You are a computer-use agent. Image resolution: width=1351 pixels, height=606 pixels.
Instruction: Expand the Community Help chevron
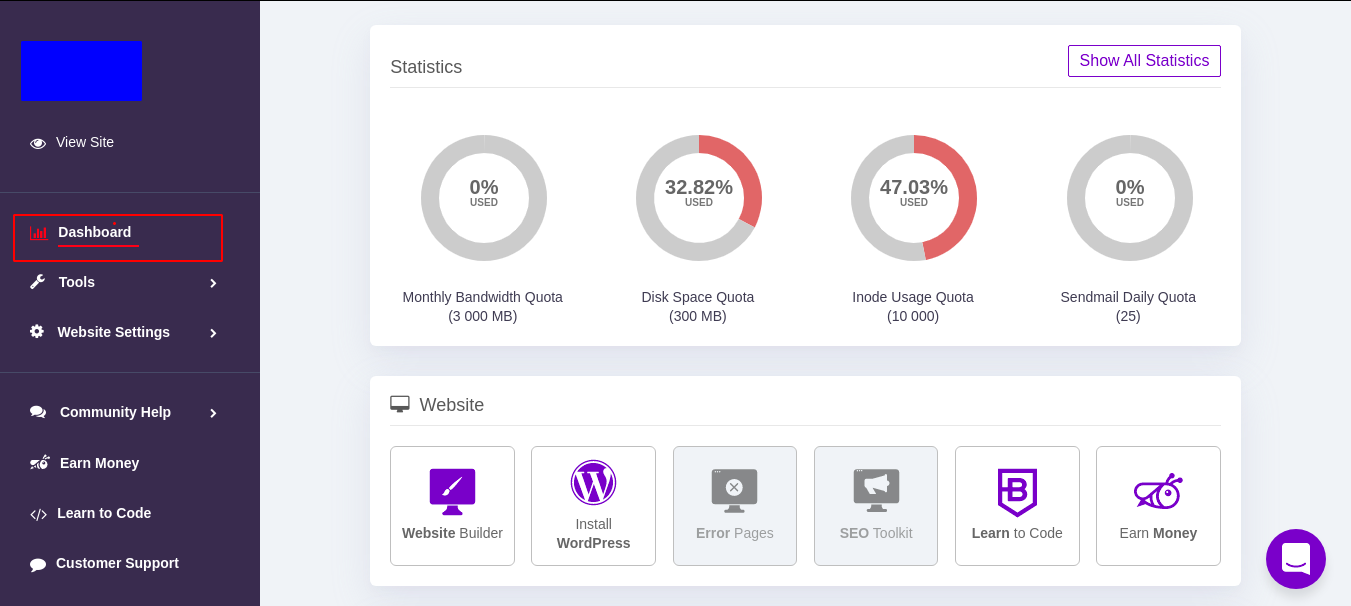213,413
